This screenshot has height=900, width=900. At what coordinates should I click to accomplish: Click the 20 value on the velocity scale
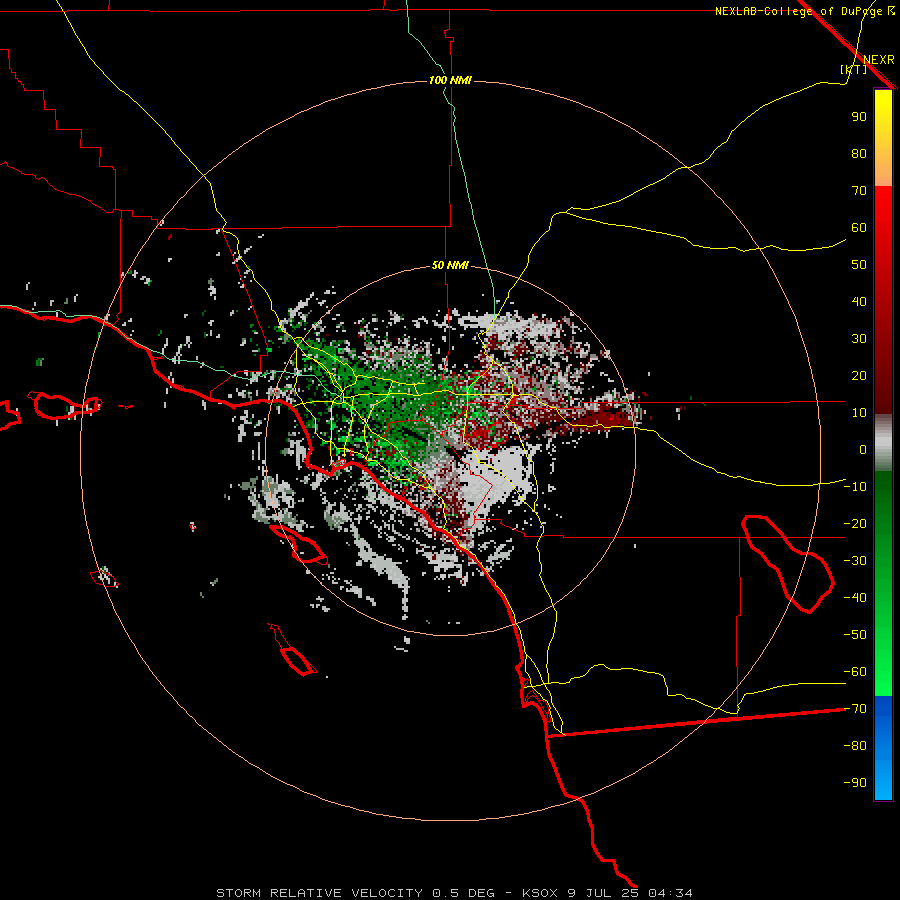(x=859, y=375)
